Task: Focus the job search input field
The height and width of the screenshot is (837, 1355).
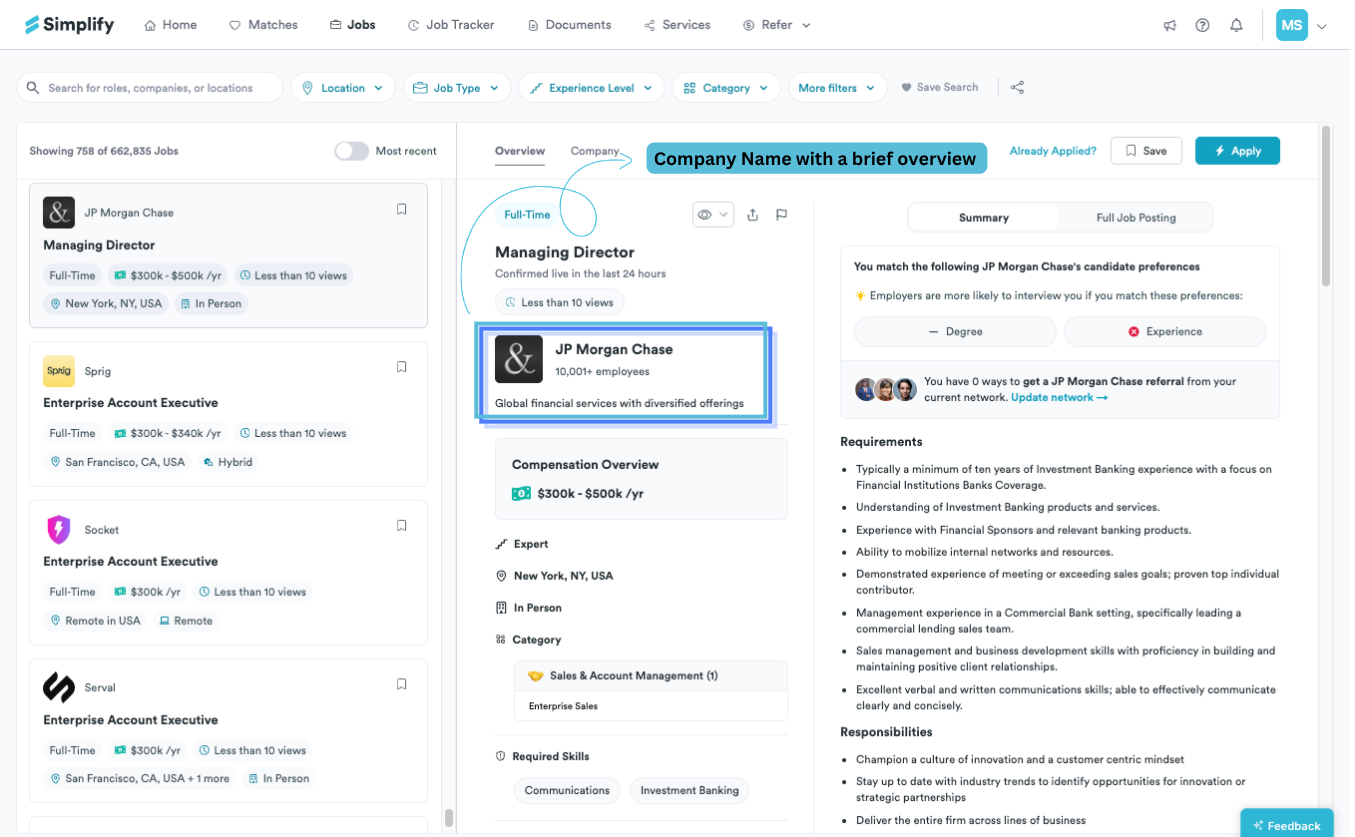Action: click(150, 88)
